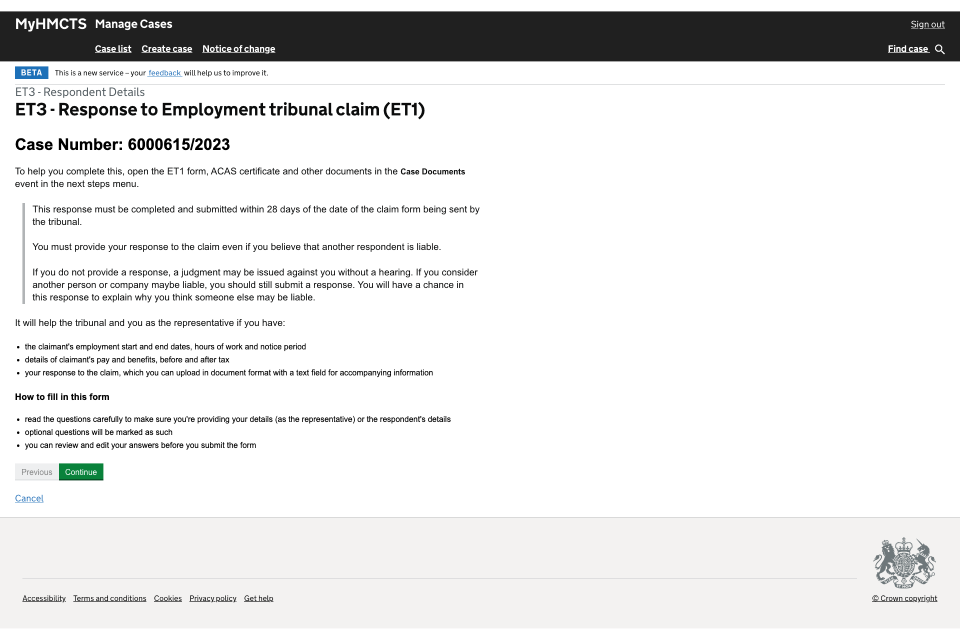View Terms and conditions
This screenshot has width=960, height=640.
[109, 598]
